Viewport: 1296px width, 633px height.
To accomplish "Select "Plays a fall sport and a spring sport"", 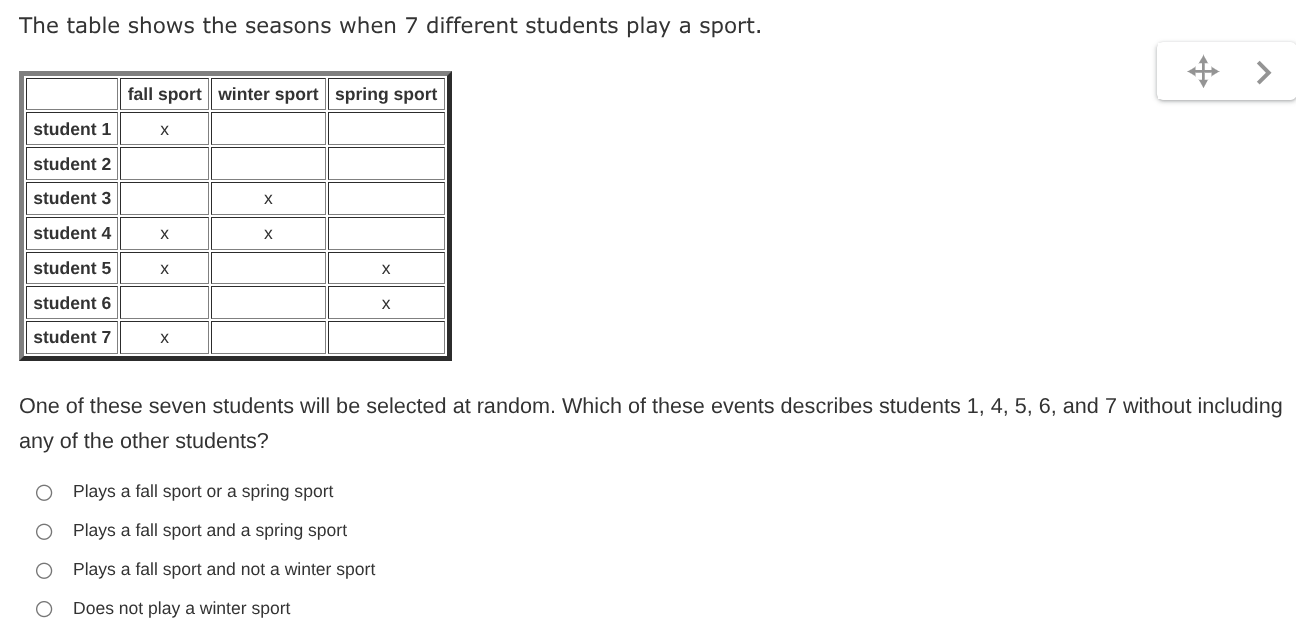I will pos(44,531).
